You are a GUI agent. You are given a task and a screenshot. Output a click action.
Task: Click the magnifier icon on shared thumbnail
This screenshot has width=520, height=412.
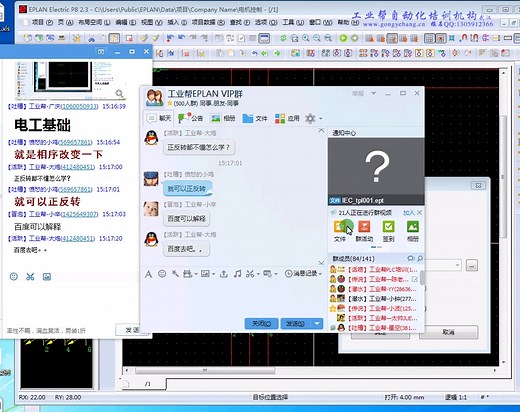pos(119,93)
